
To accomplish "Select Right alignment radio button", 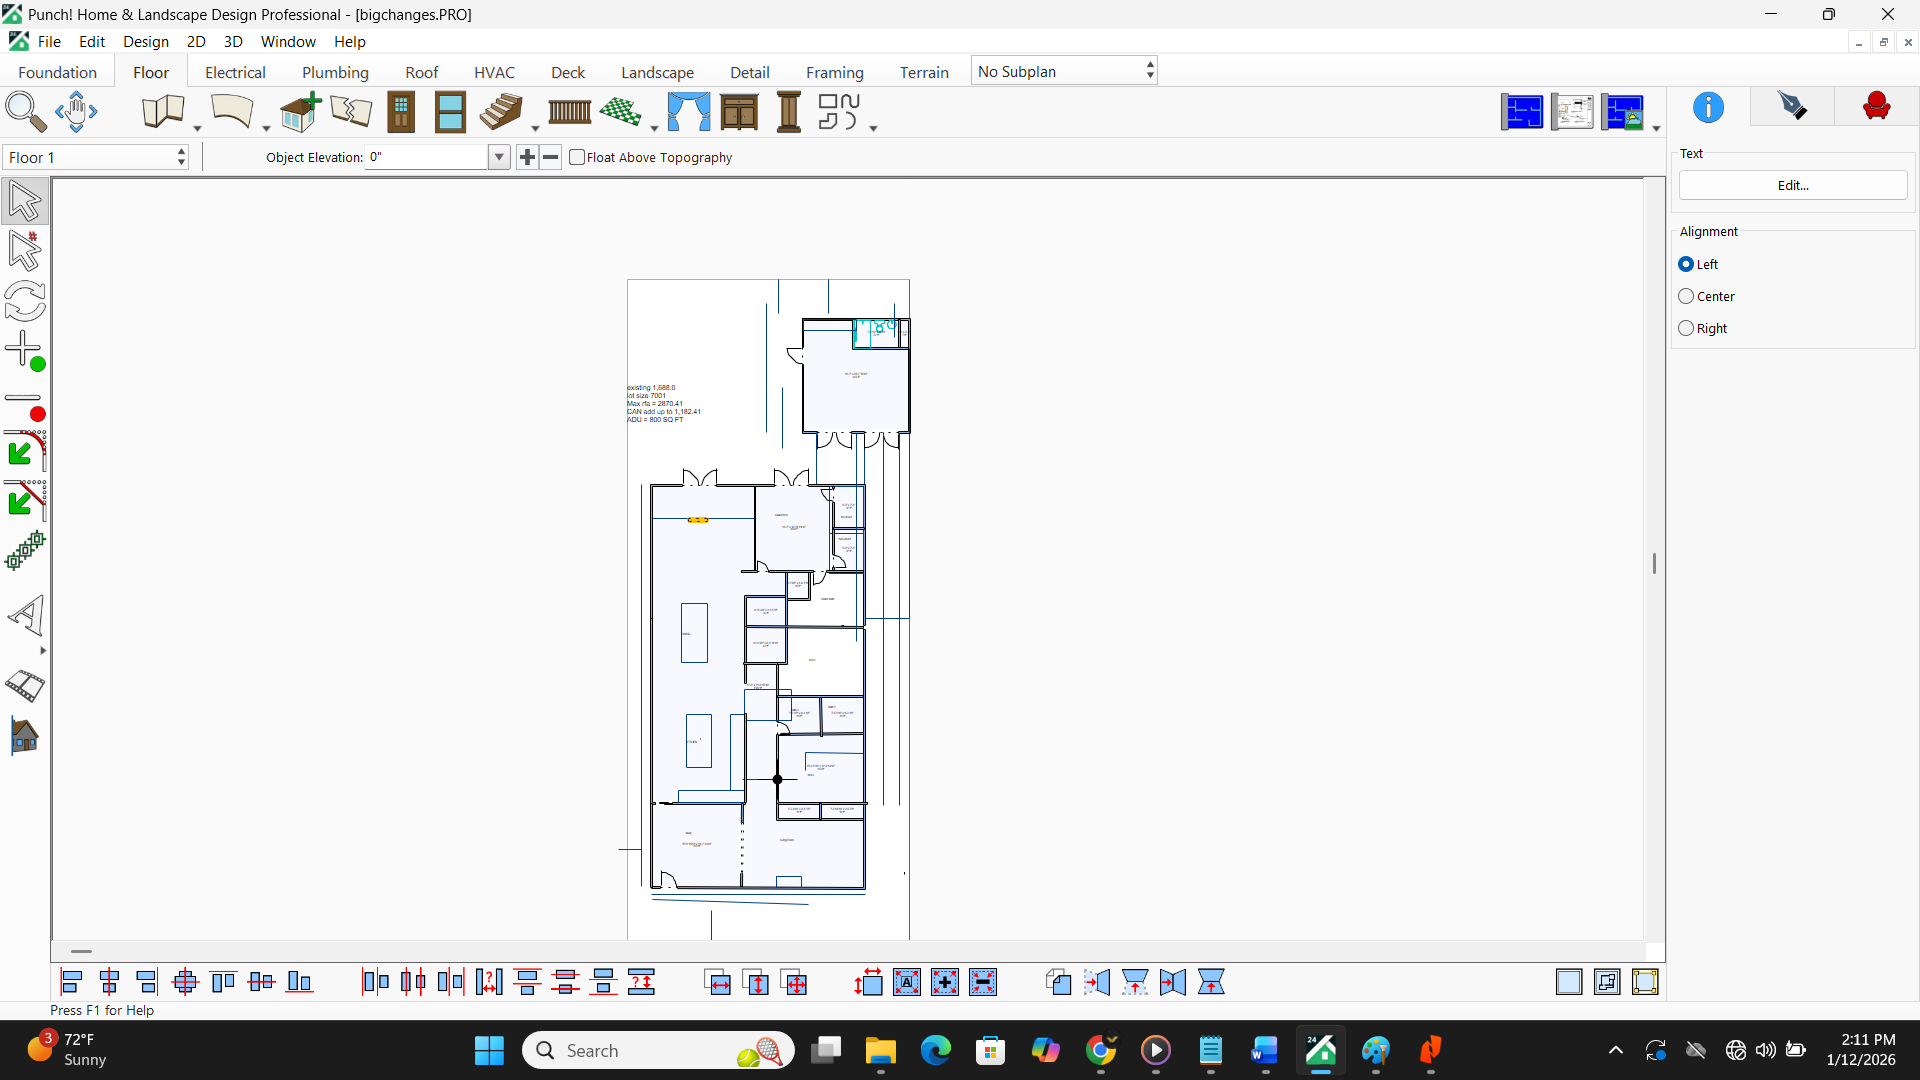I will (x=1686, y=328).
